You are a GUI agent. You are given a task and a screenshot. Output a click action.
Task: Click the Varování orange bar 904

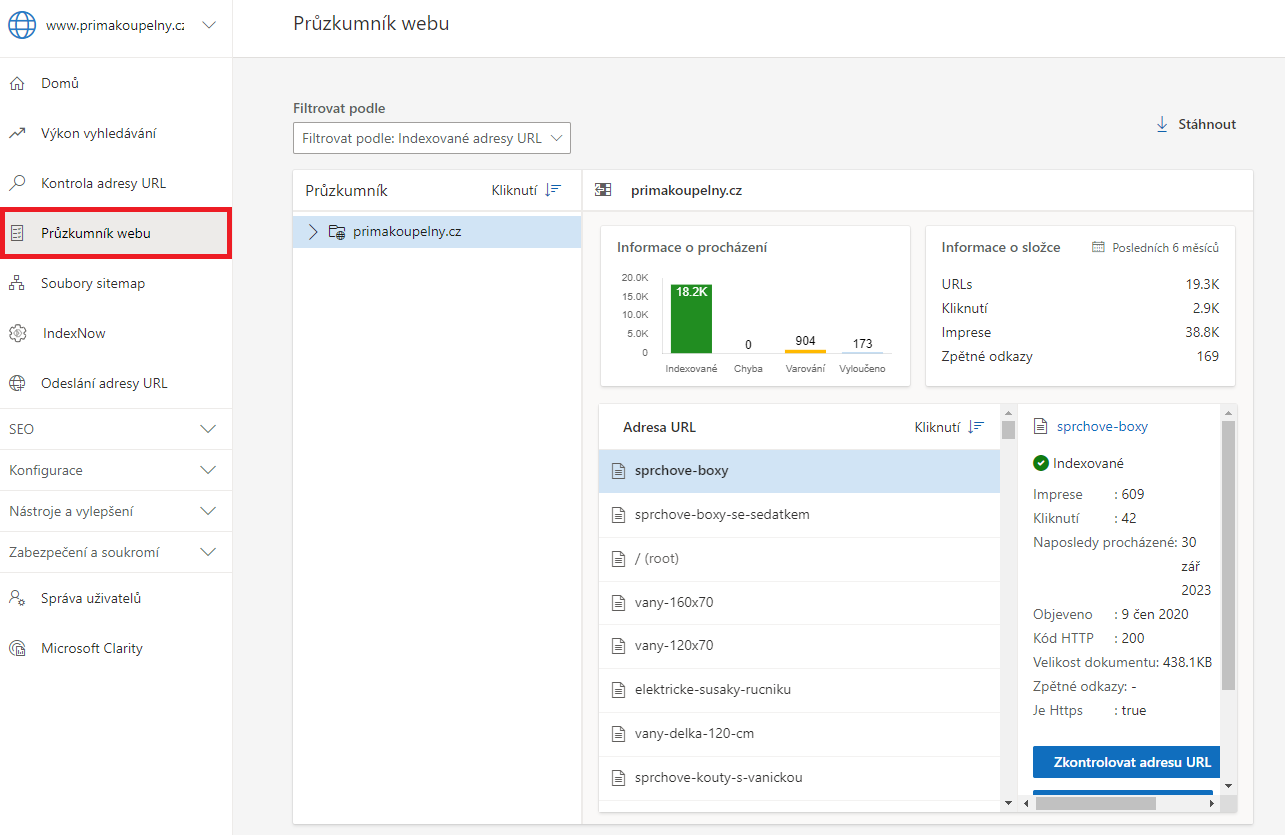click(805, 350)
